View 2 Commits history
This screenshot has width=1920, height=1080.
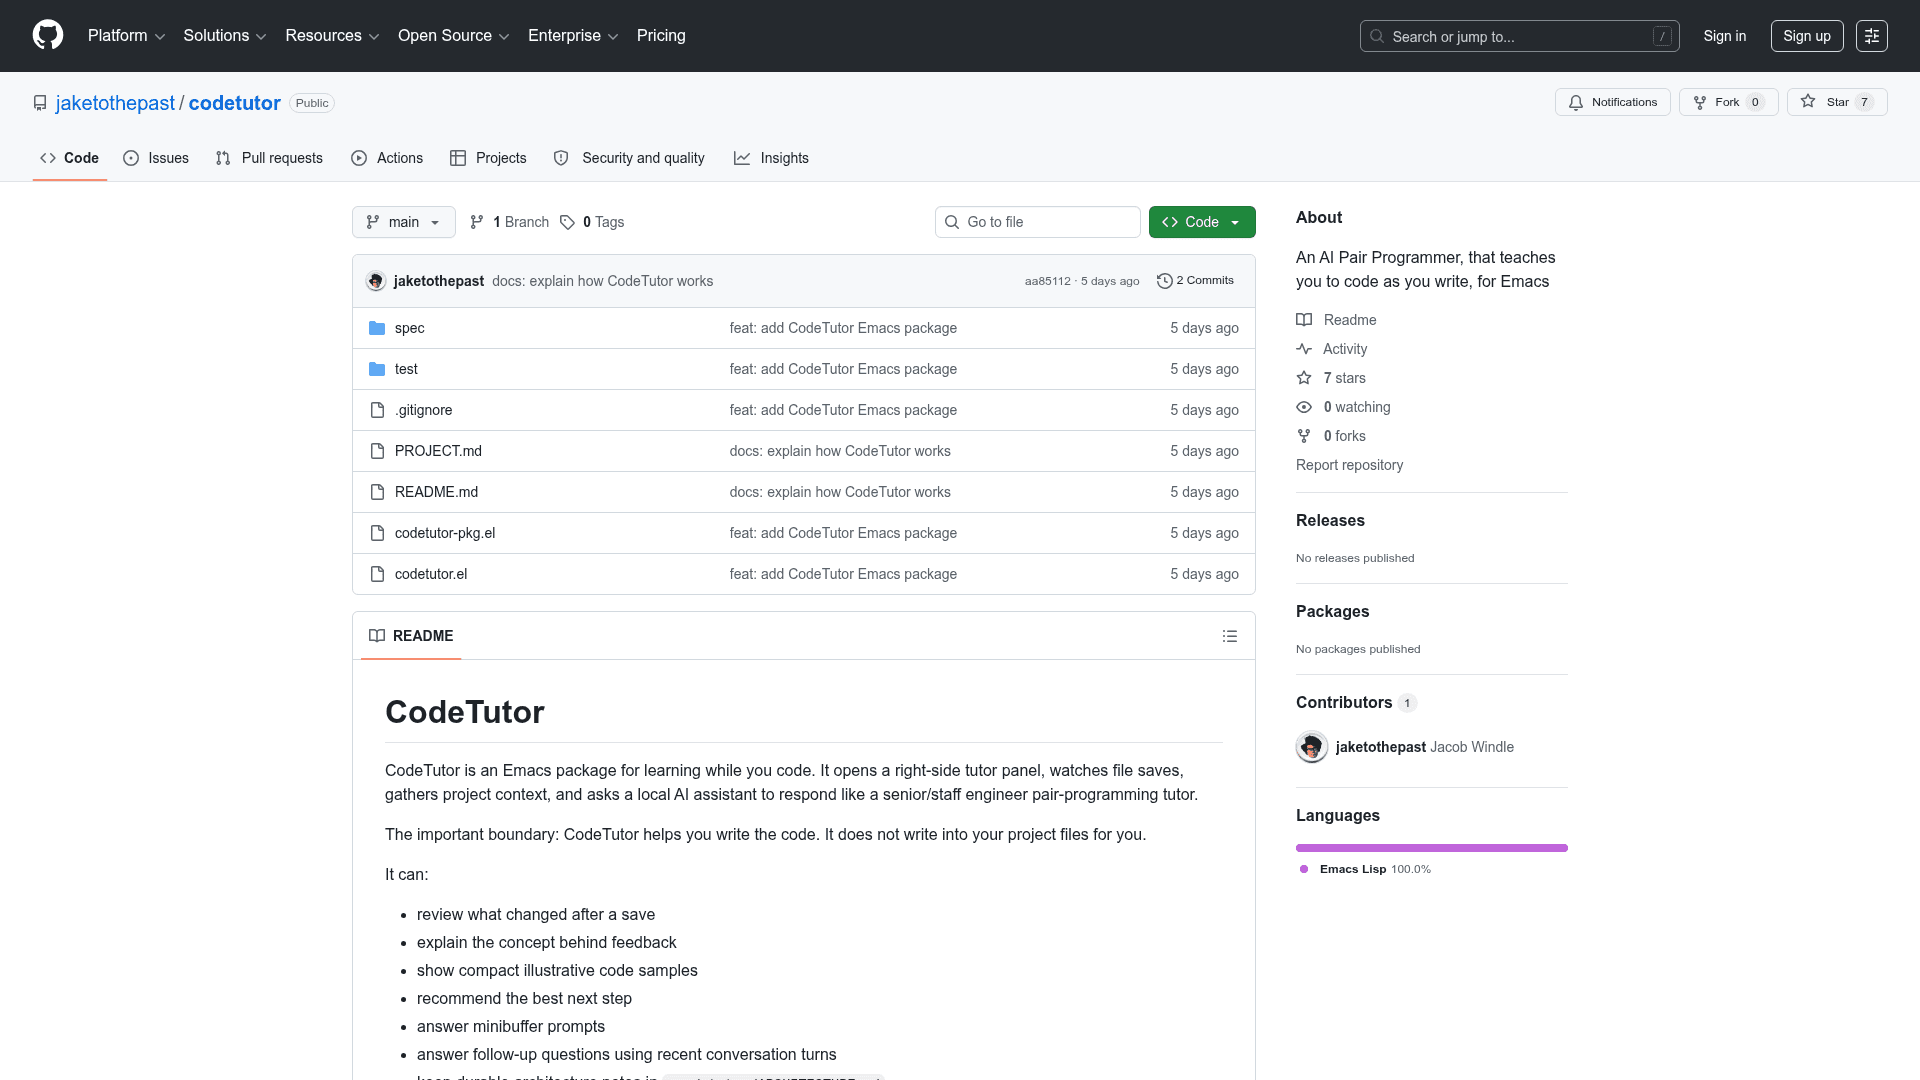click(1195, 281)
